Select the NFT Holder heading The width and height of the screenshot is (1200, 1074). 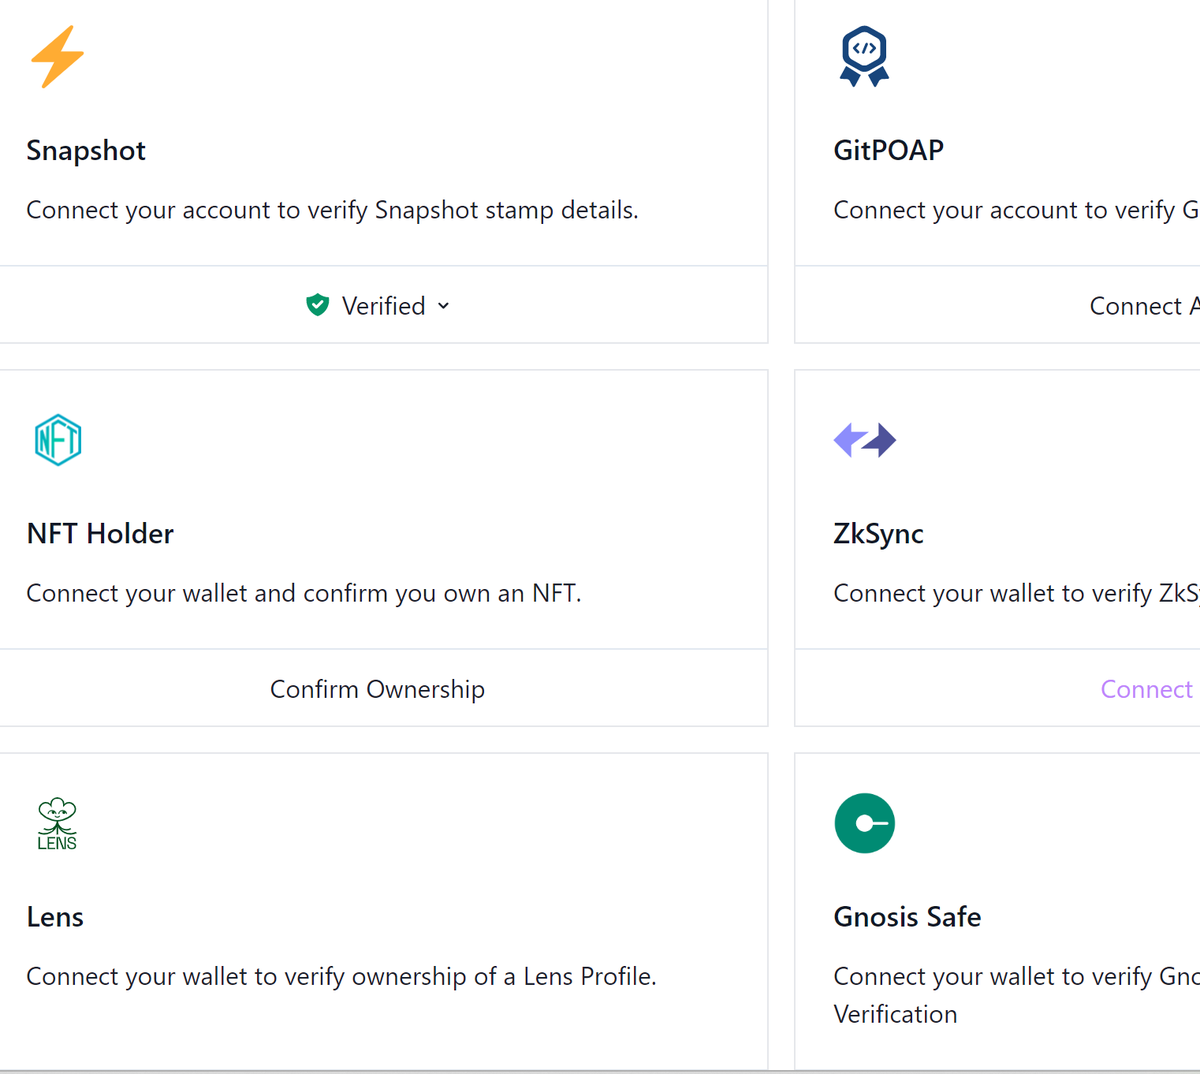(x=100, y=533)
